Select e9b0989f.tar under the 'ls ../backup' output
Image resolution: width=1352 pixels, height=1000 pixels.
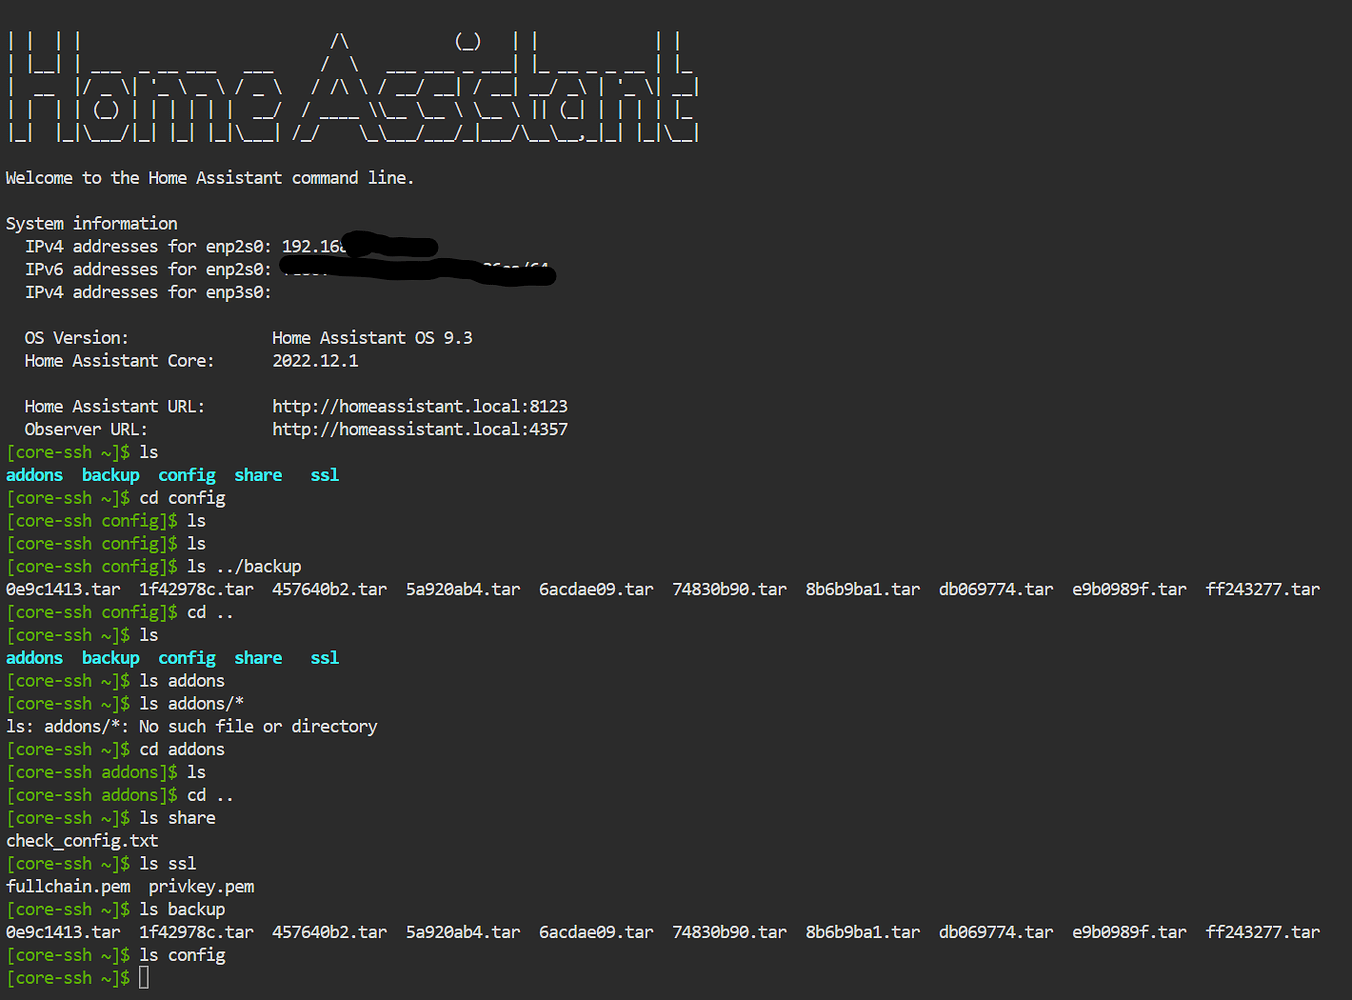tap(1129, 590)
